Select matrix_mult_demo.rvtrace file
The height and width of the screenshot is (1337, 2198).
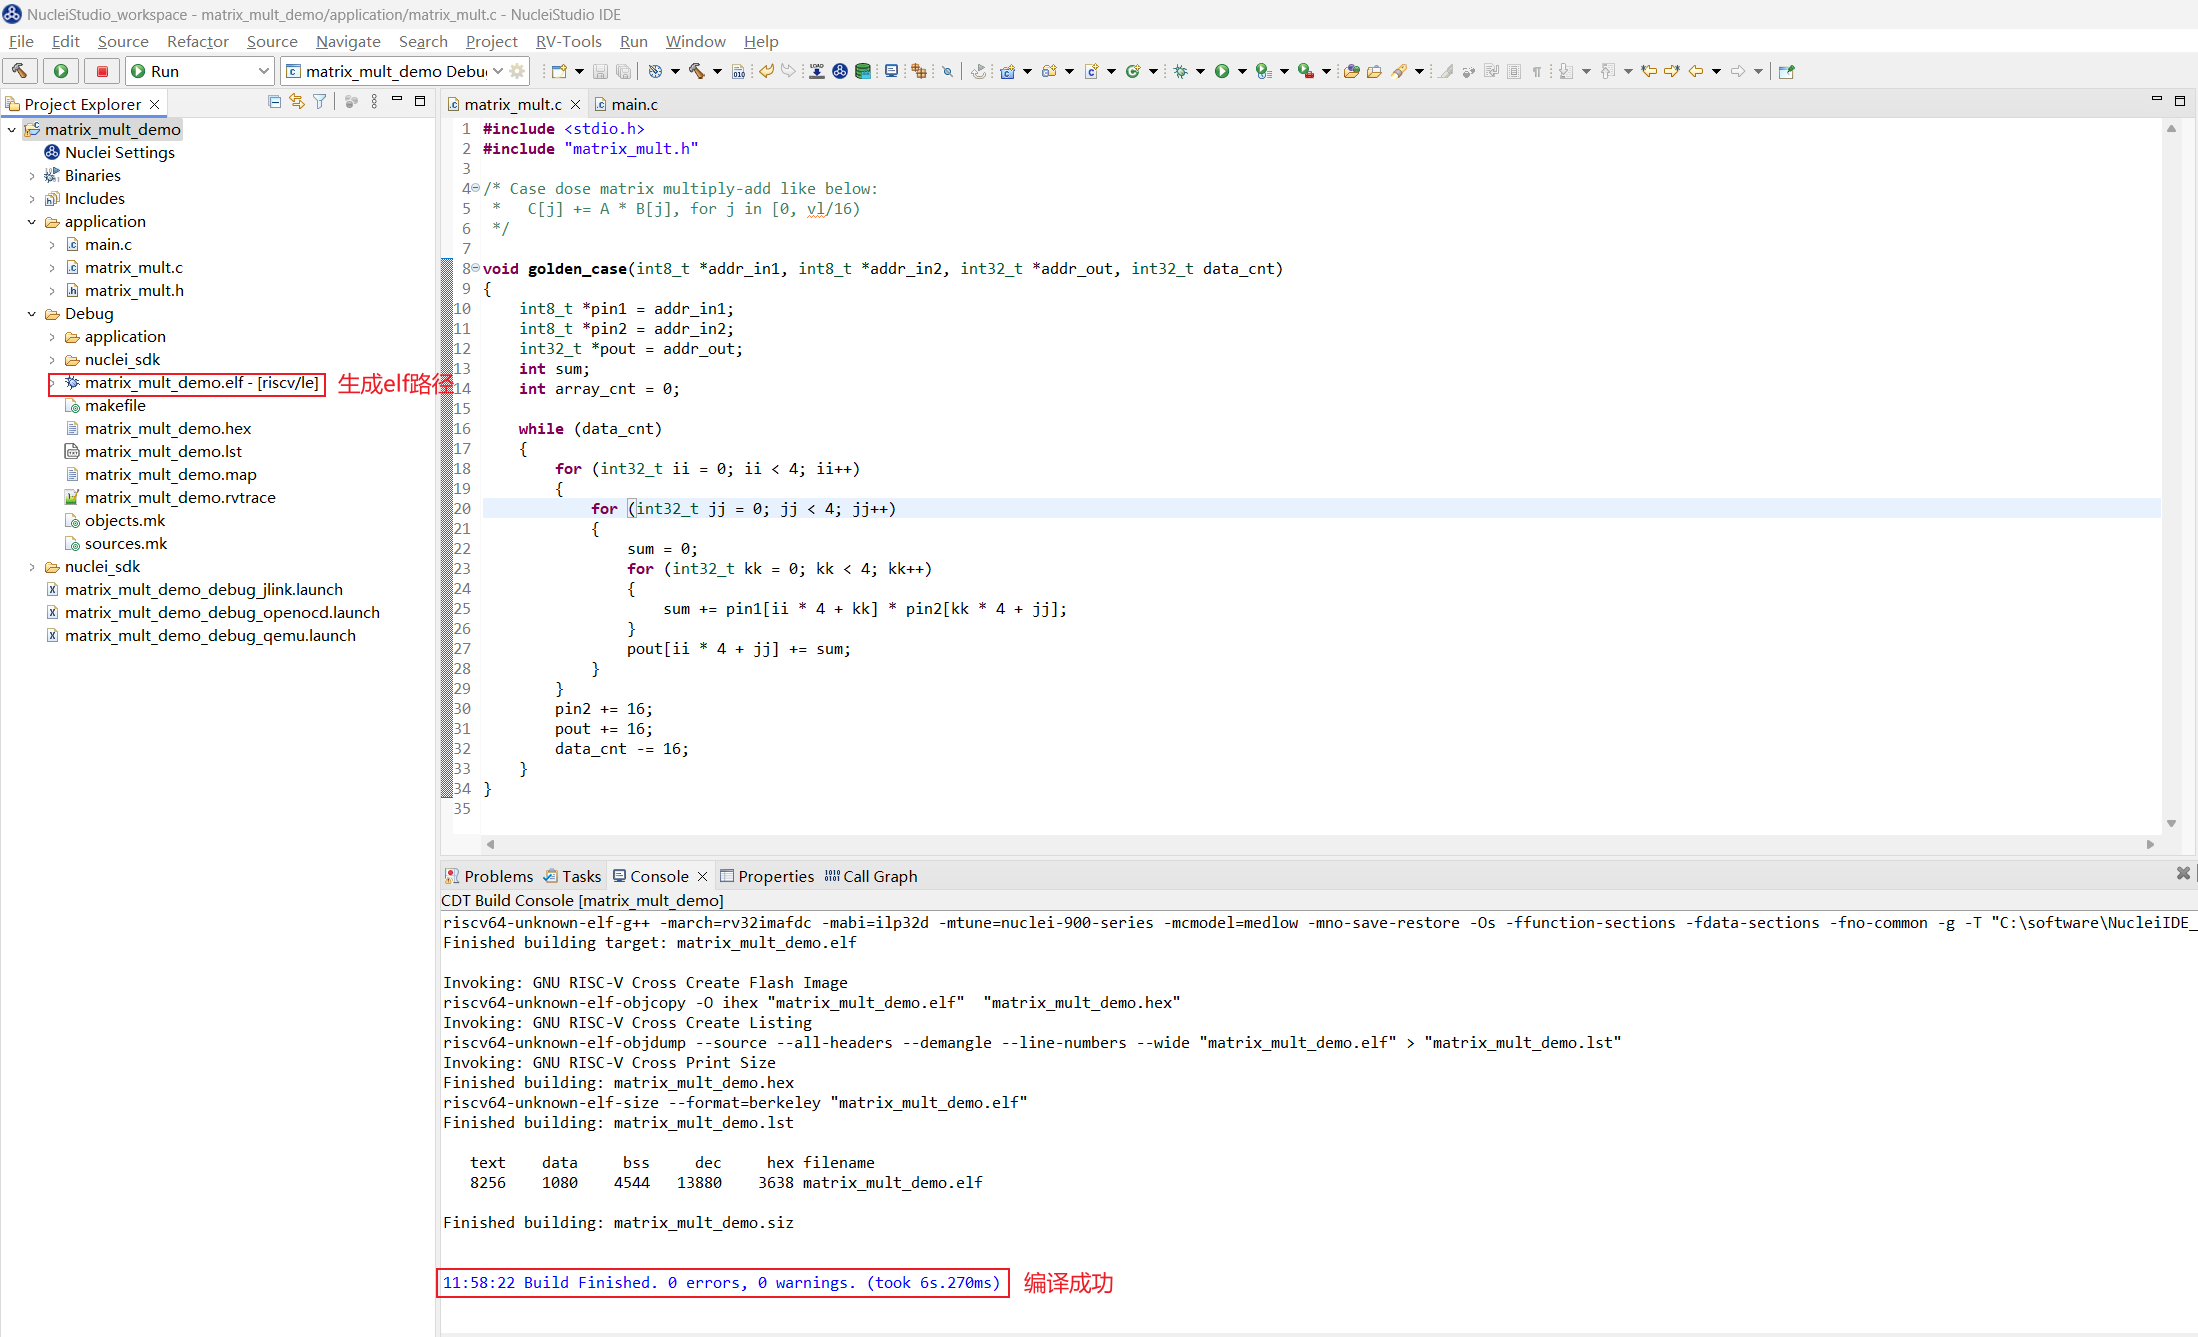pos(170,498)
